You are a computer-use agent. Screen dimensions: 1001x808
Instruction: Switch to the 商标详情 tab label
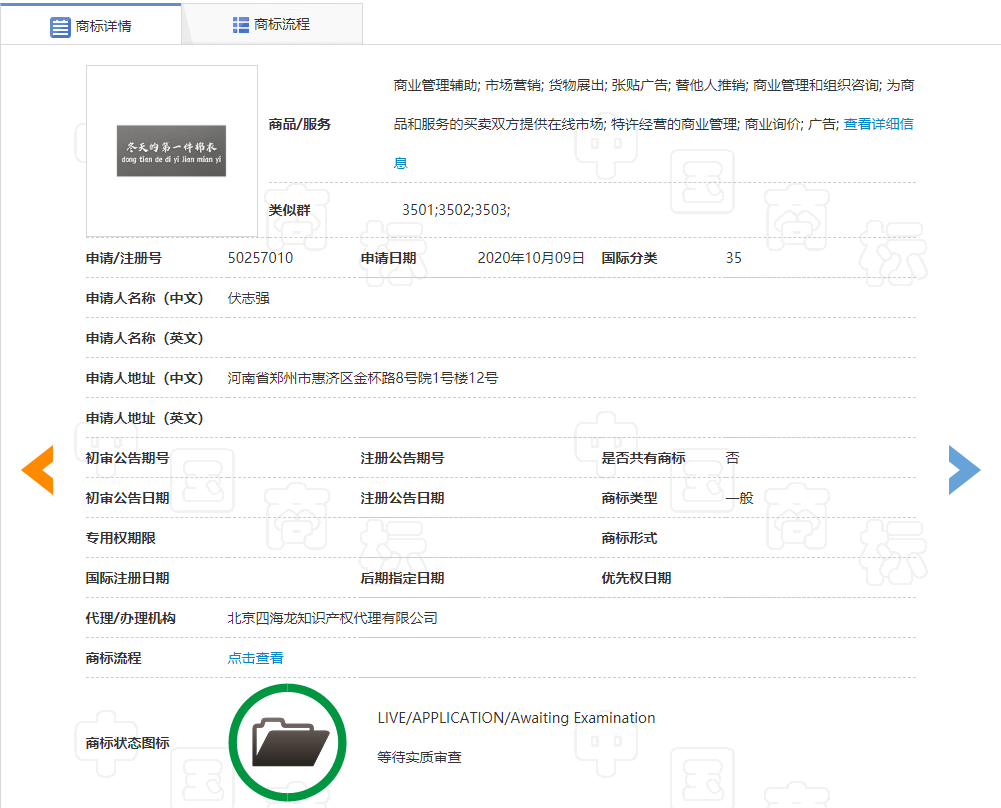point(104,26)
